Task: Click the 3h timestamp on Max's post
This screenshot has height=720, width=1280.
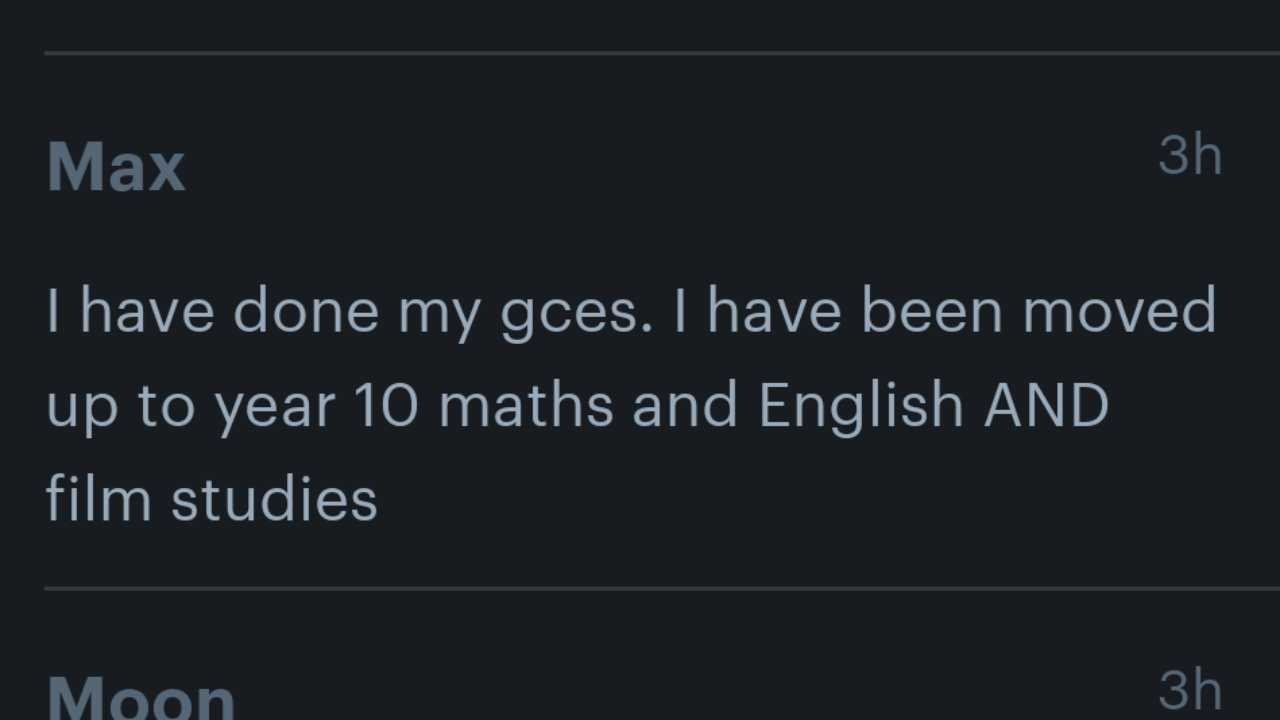Action: tap(1190, 156)
